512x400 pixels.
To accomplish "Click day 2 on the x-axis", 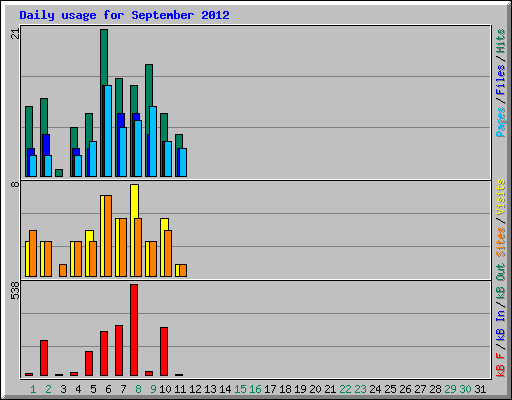I will point(48,389).
